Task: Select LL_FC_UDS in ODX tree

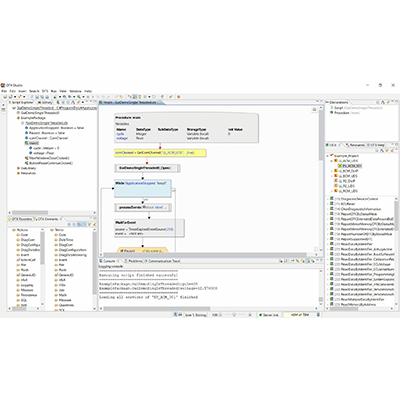Action: [344, 186]
